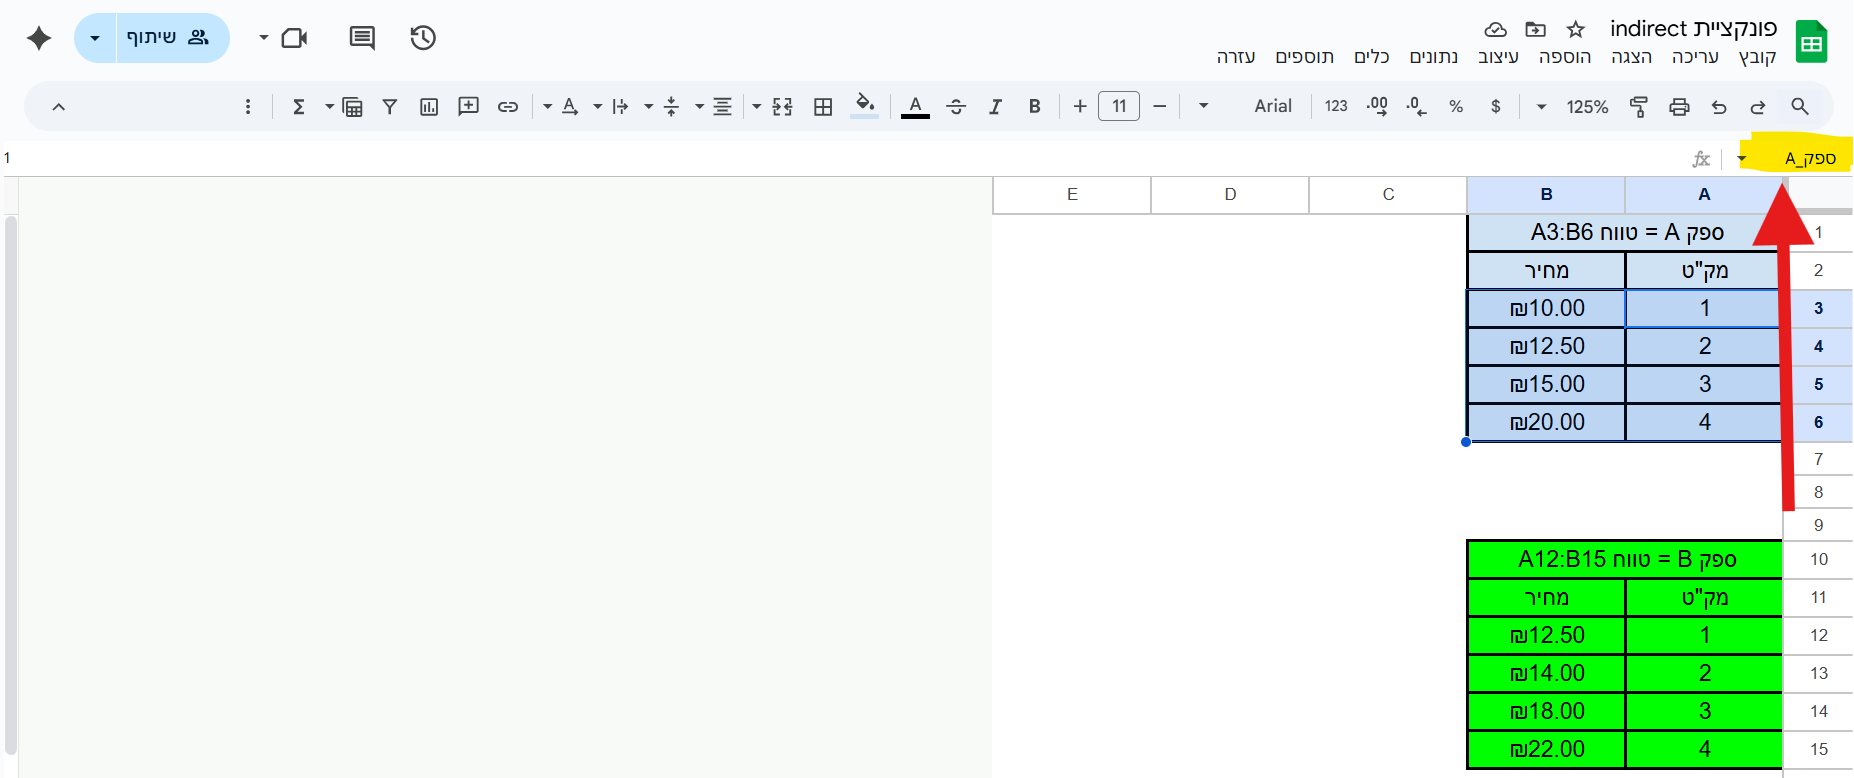The image size is (1854, 778).
Task: Open the עריכה menu
Action: coord(1695,57)
